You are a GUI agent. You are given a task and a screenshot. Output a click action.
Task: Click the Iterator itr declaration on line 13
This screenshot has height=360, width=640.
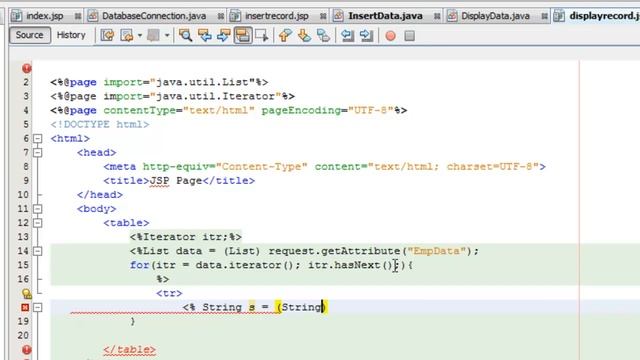(186, 237)
